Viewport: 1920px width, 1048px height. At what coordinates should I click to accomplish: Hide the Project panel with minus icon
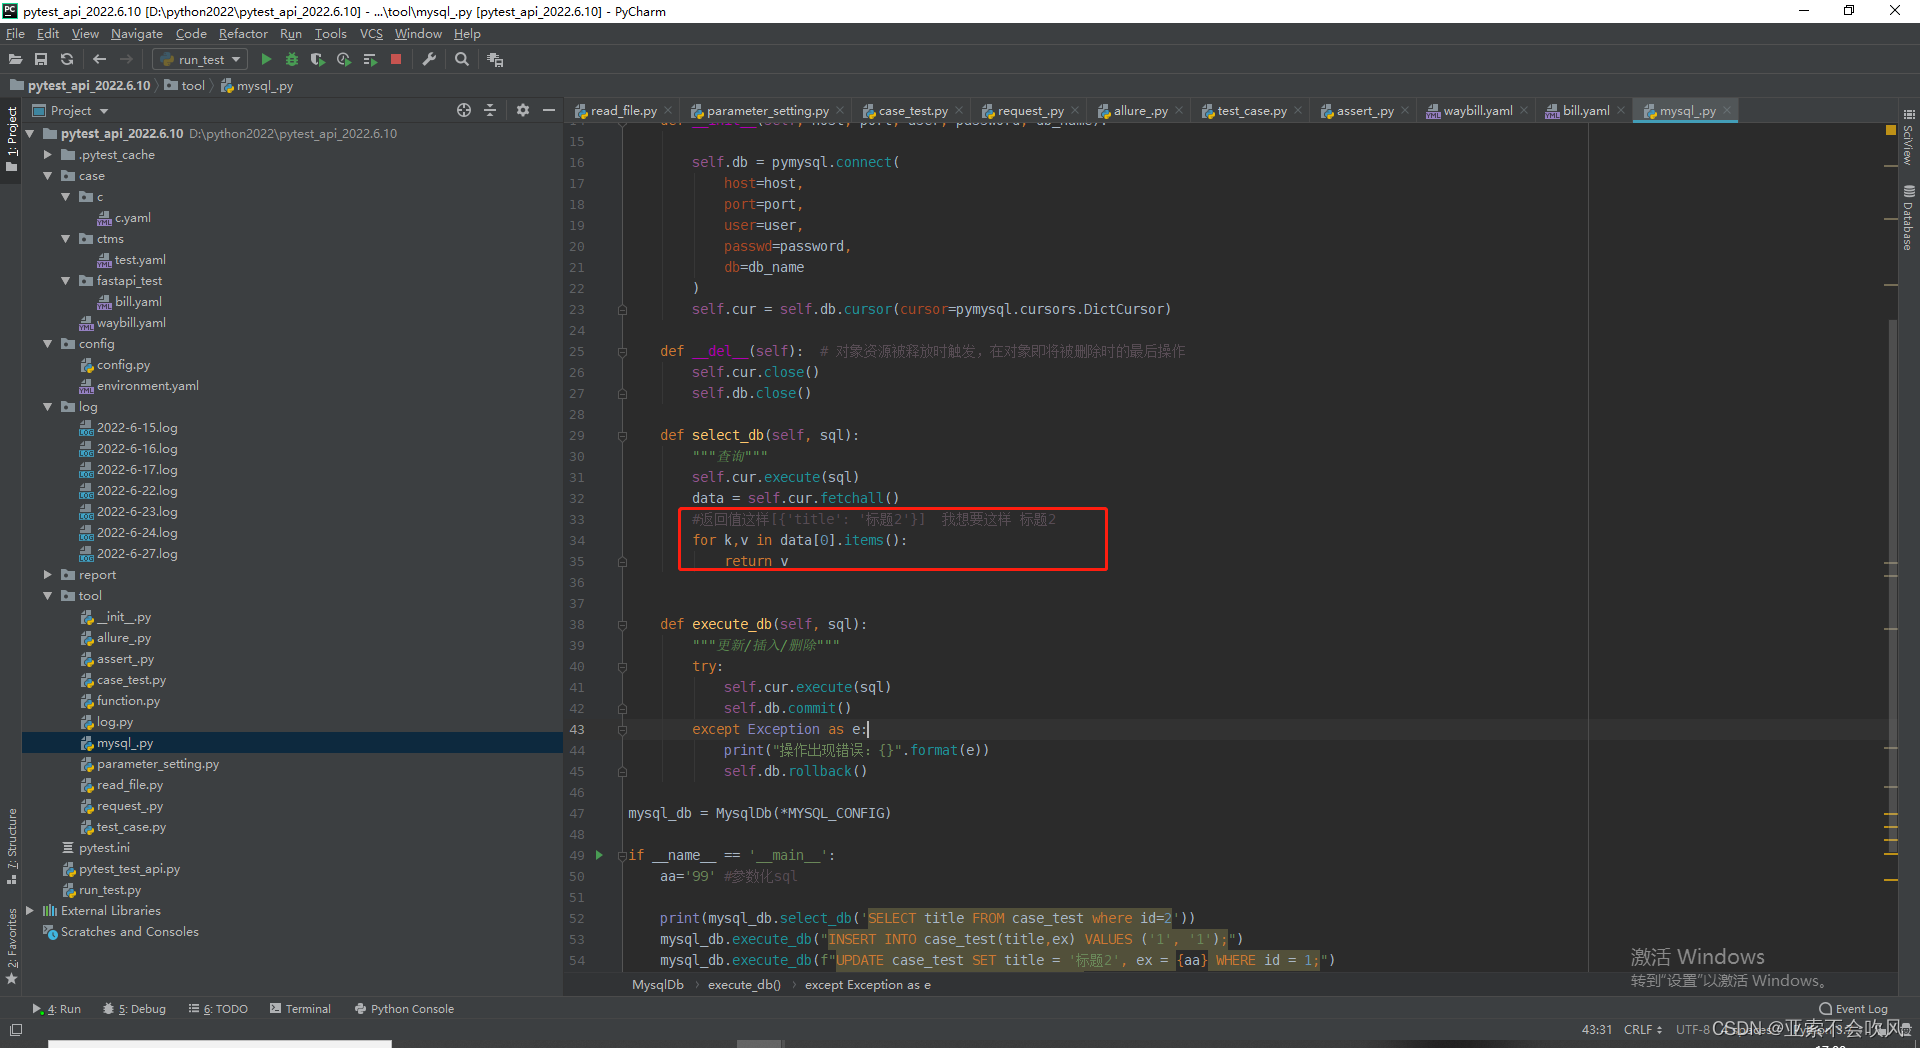click(549, 111)
